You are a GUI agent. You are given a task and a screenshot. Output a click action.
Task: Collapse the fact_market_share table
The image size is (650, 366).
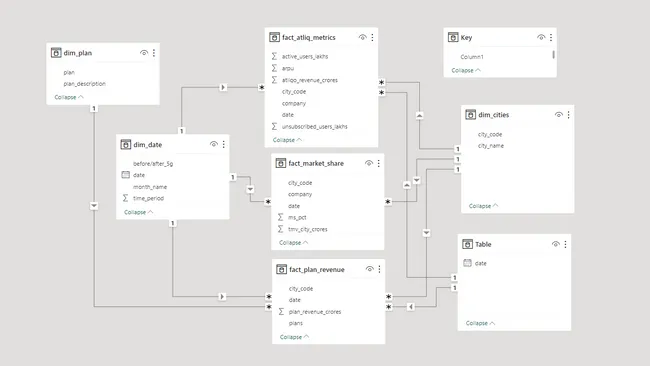[293, 242]
